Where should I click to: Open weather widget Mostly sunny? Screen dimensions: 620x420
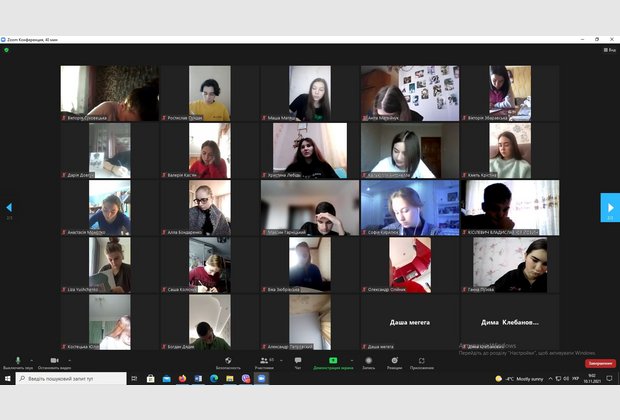coord(519,379)
